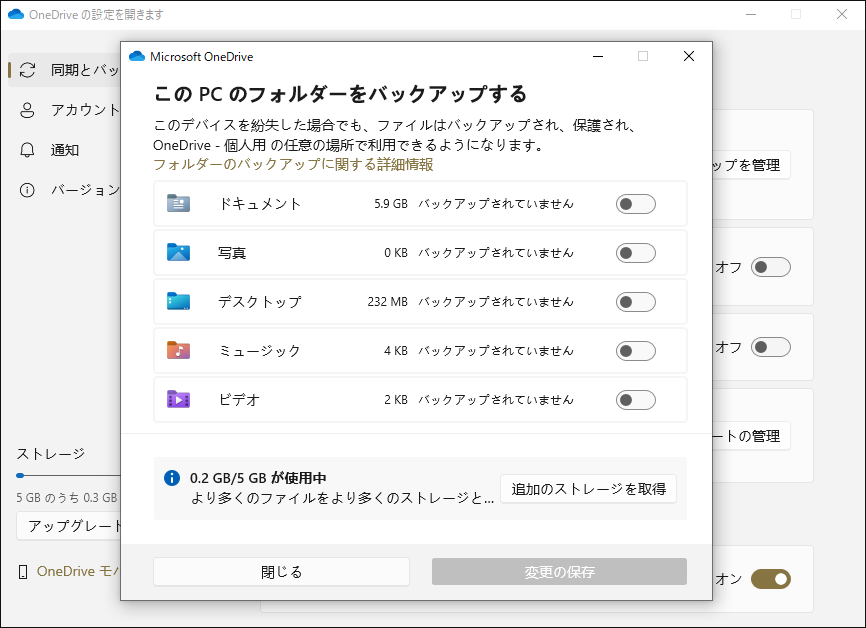Click the 5 GB のうち 0.3 GB usage text
The image size is (866, 628).
(67, 498)
